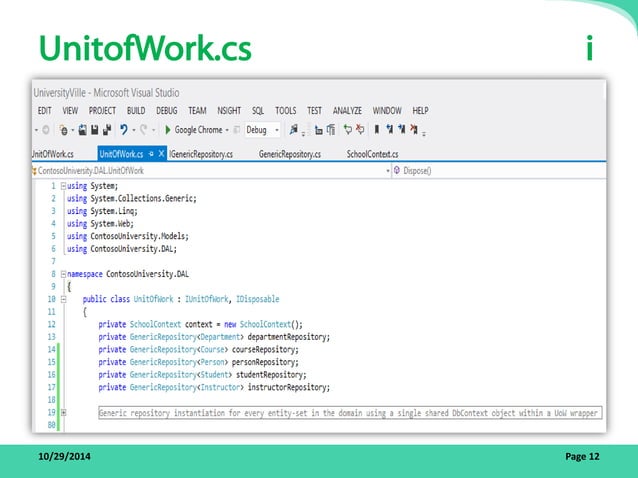Screen dimensions: 638x478
Task: Click the Undo arrow icon
Action: [124, 130]
